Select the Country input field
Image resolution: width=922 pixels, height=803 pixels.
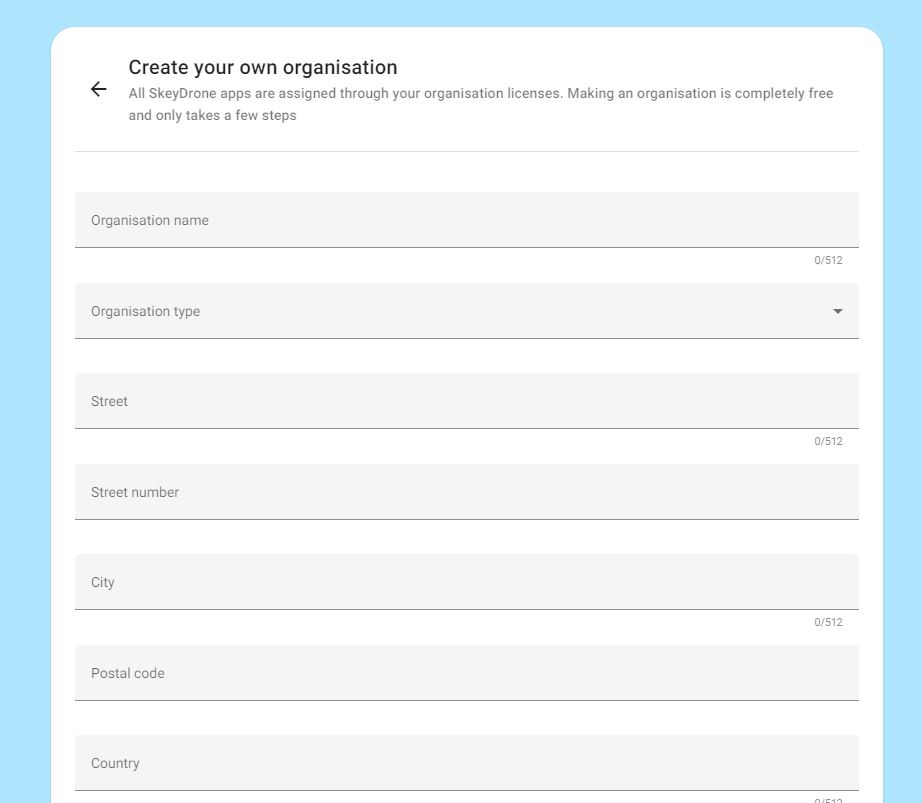(x=466, y=763)
